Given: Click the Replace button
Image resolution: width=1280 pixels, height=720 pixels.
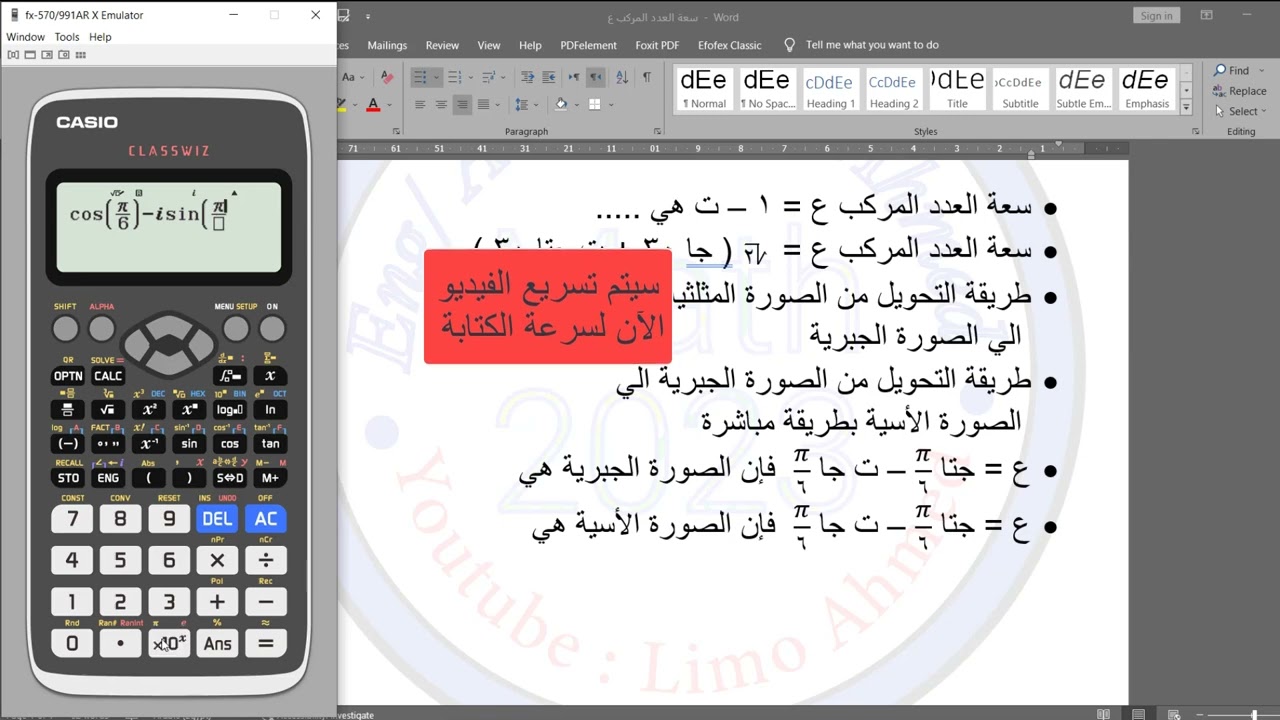Looking at the screenshot, I should pos(1240,91).
